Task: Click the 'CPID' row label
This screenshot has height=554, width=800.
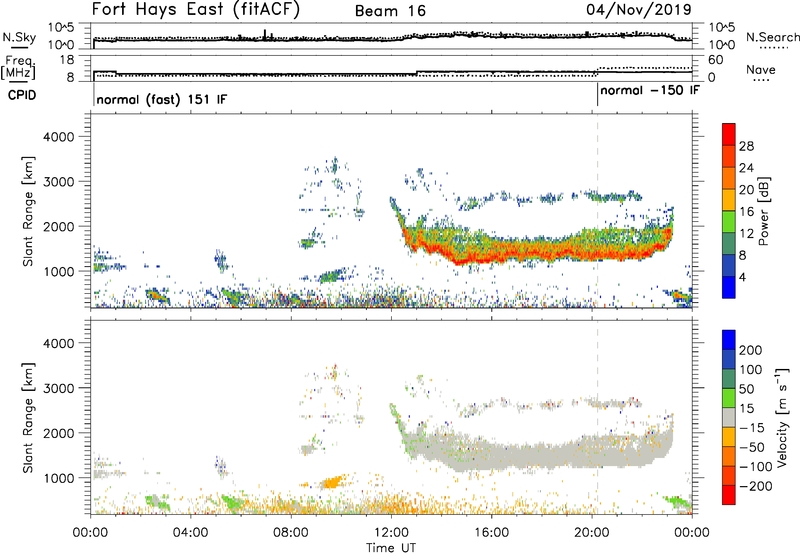Action: (x=22, y=95)
